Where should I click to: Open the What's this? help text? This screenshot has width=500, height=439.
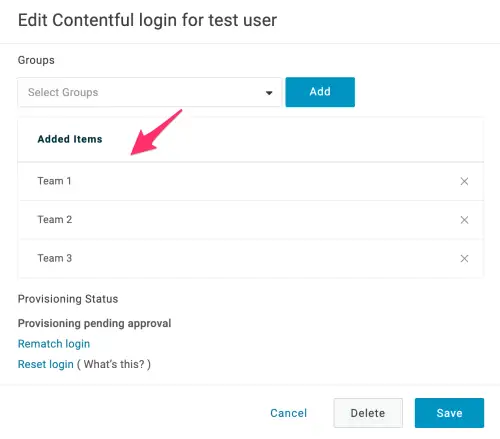(114, 364)
